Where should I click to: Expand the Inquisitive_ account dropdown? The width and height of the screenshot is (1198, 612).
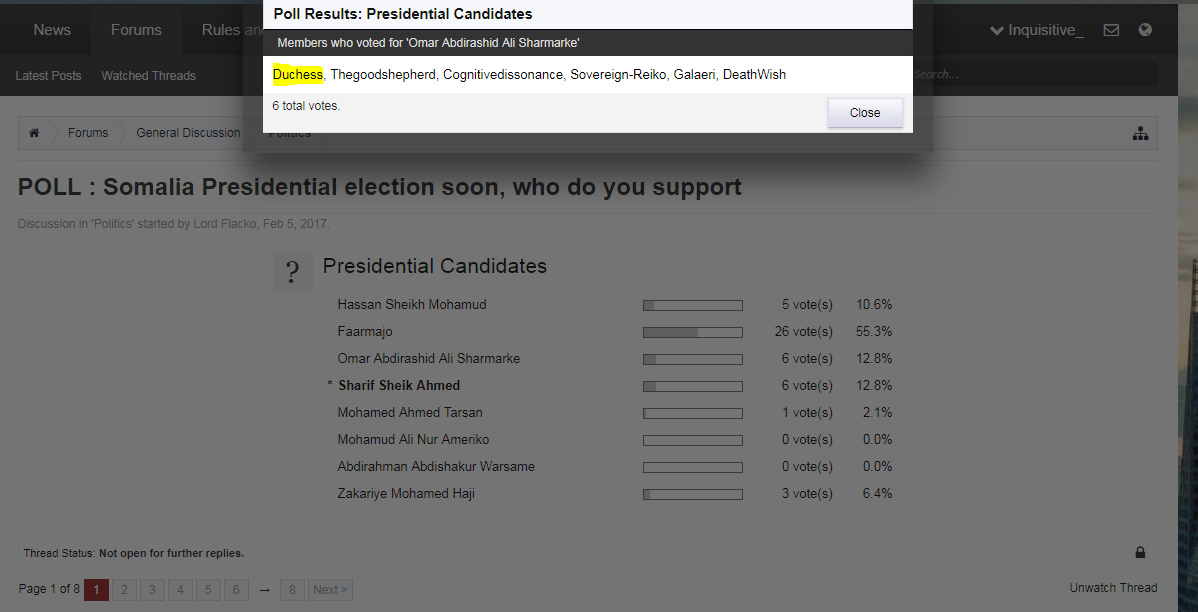pos(1037,30)
